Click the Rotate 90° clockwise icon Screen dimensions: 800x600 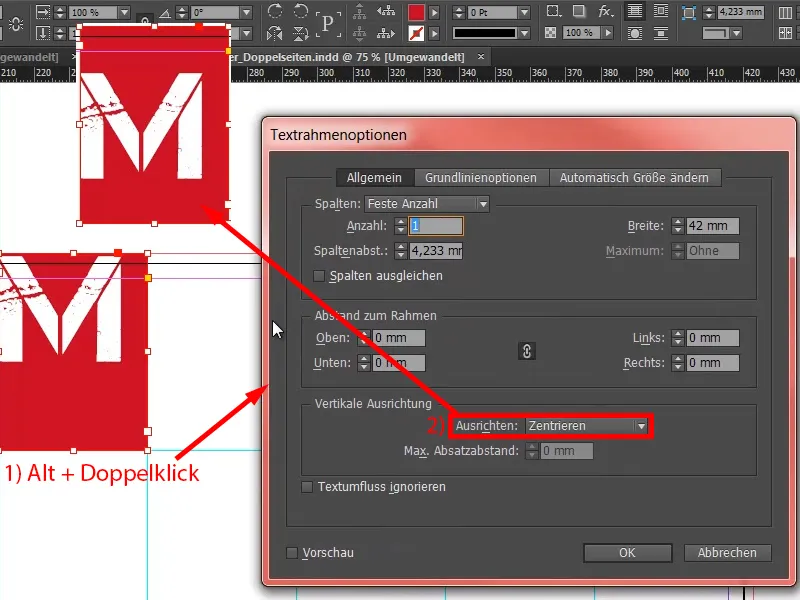[275, 11]
